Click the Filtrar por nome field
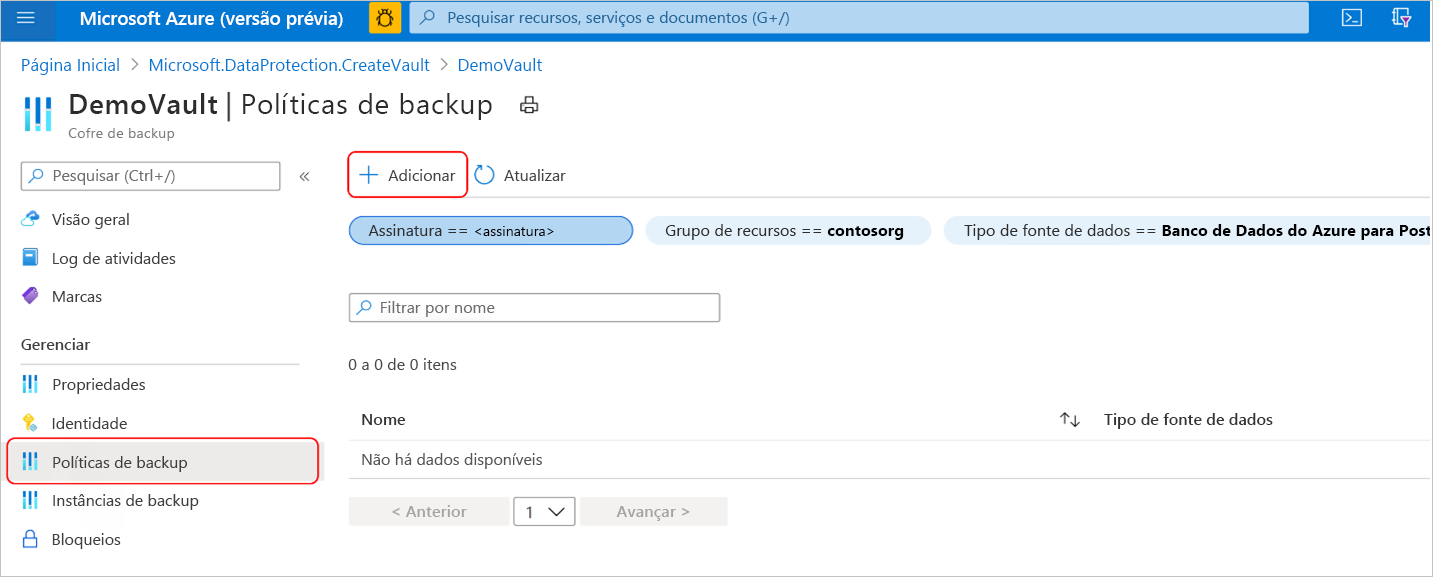 pos(534,308)
